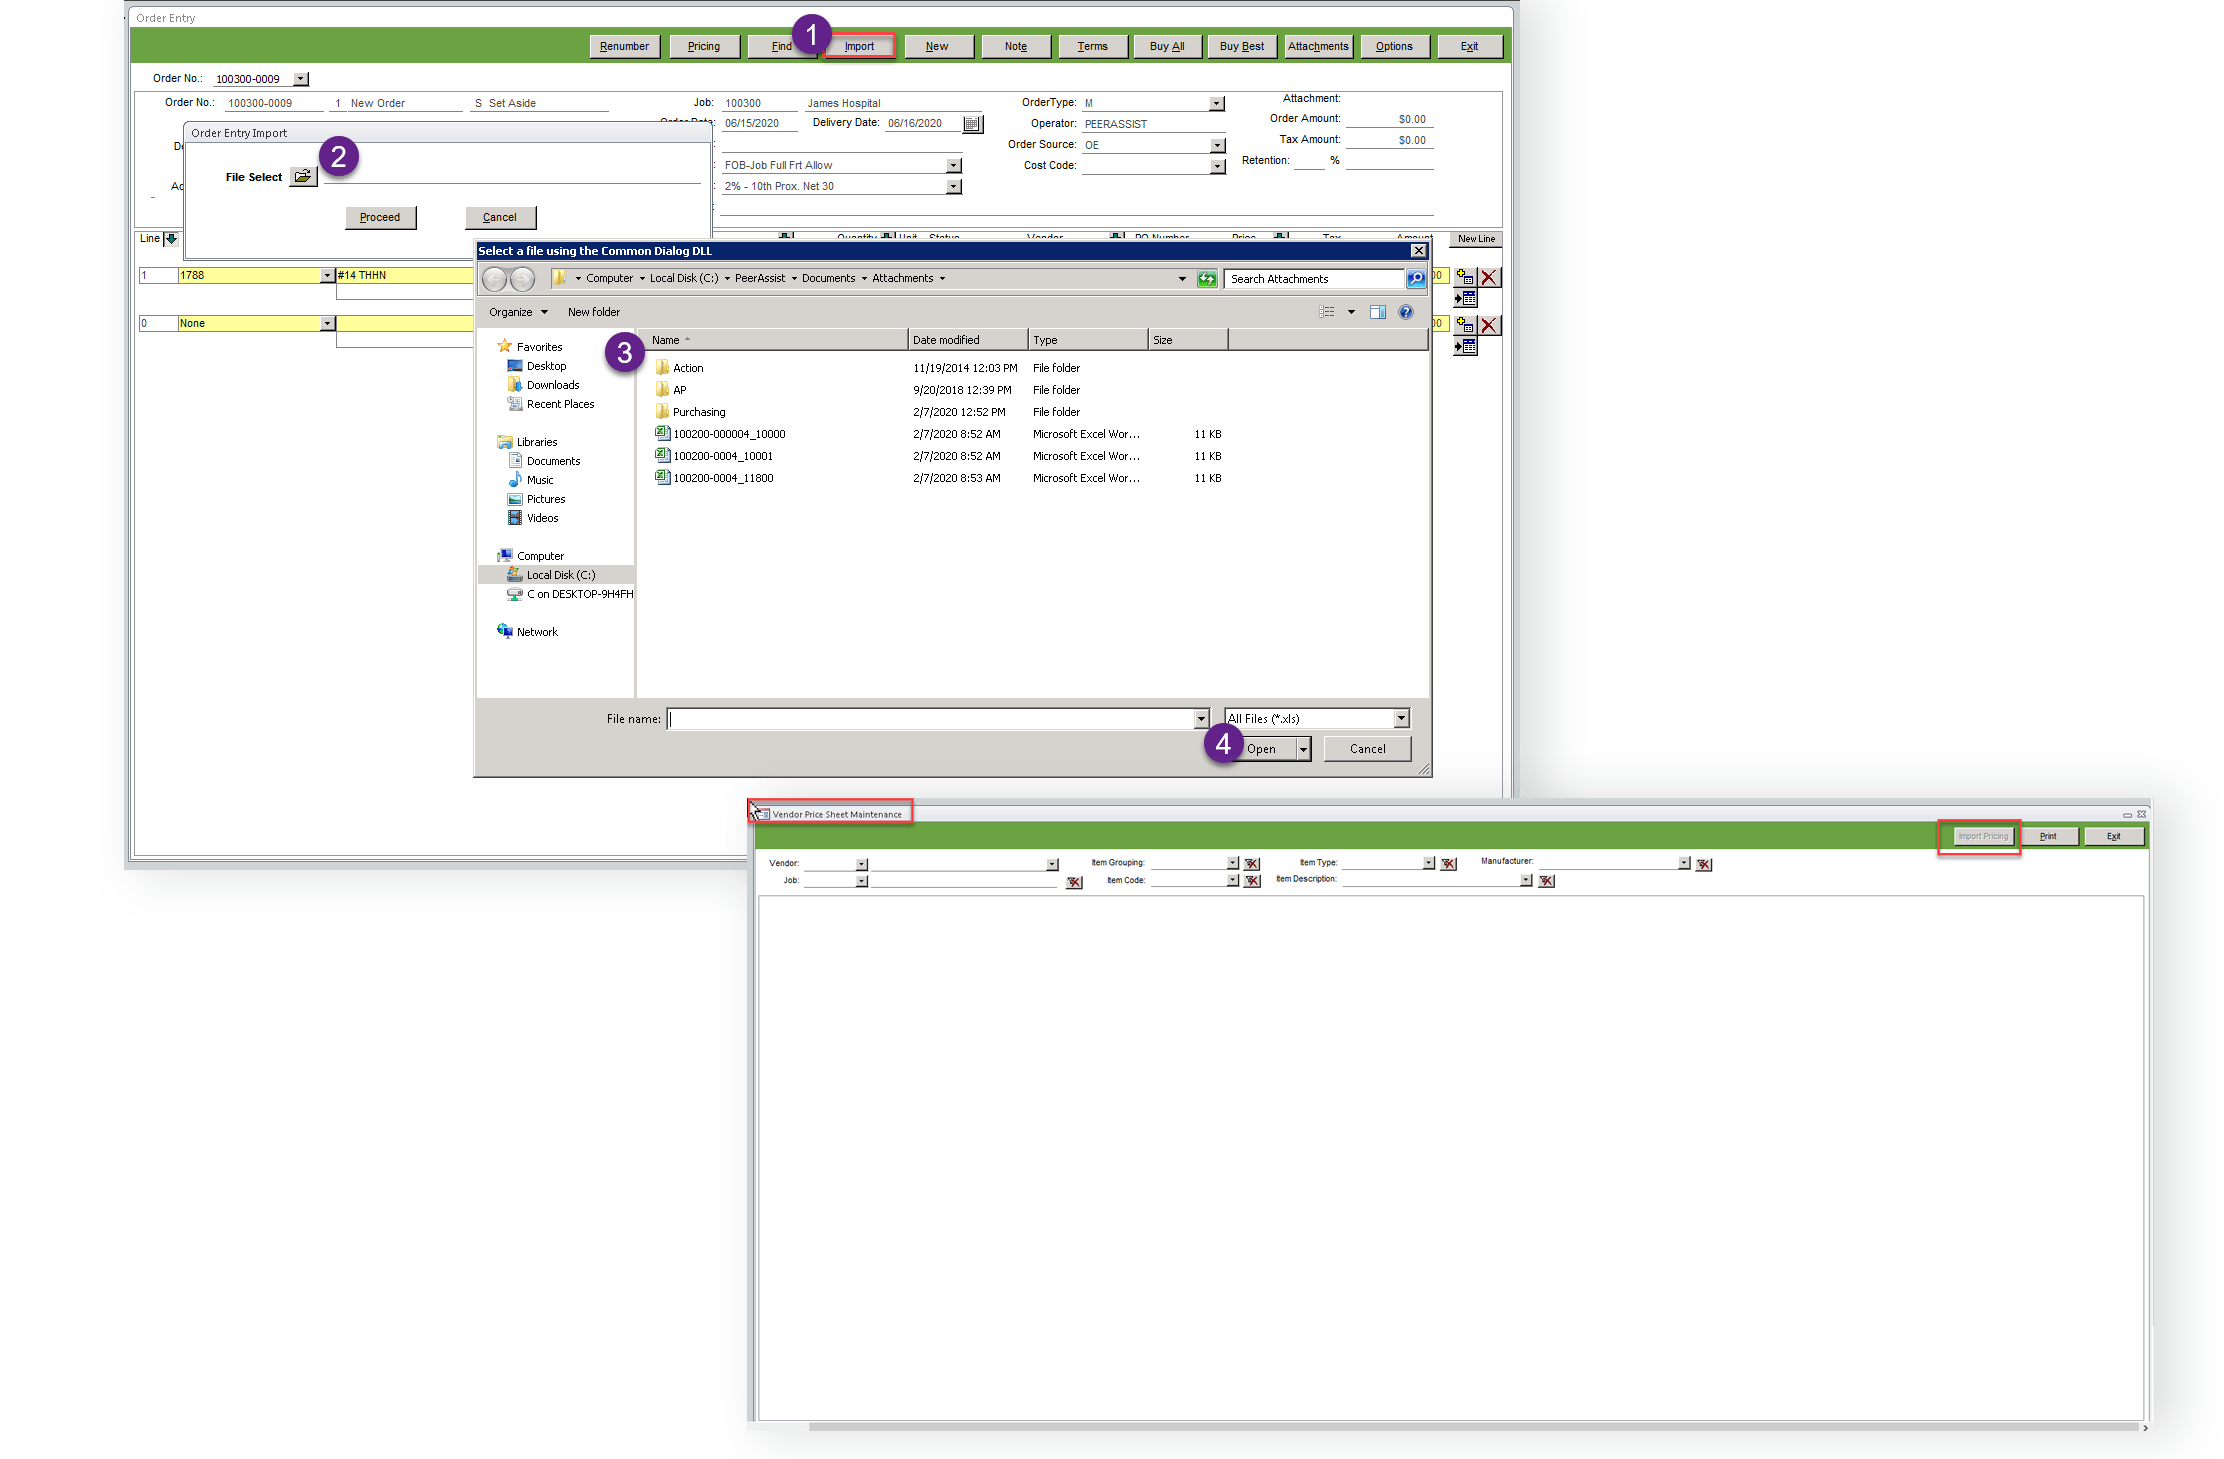This screenshot has height=1459, width=2224.
Task: Click Print in Vendor Price Sheet Maintenance
Action: (x=2048, y=836)
